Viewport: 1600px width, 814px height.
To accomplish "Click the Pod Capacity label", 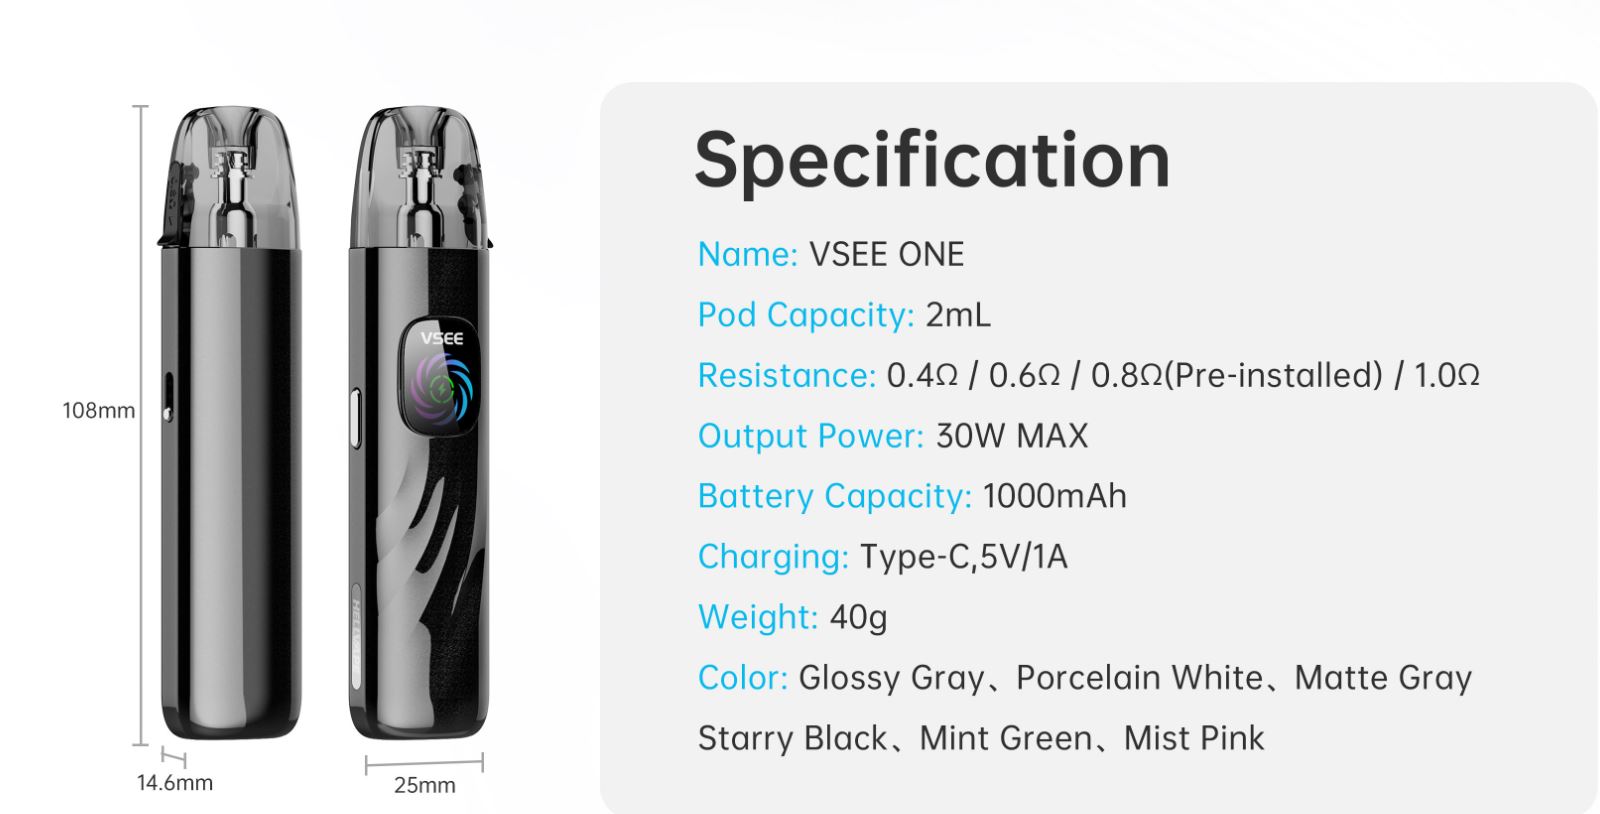I will [805, 315].
